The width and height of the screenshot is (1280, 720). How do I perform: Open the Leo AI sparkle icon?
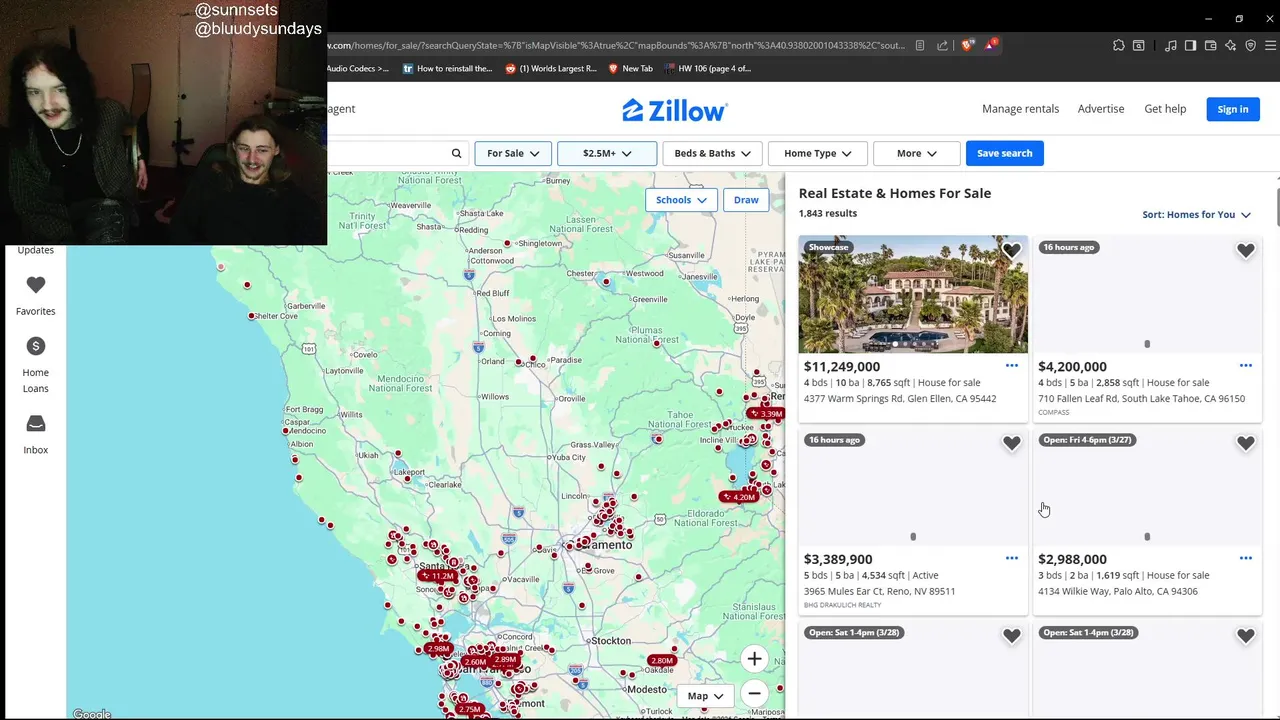tap(1230, 45)
